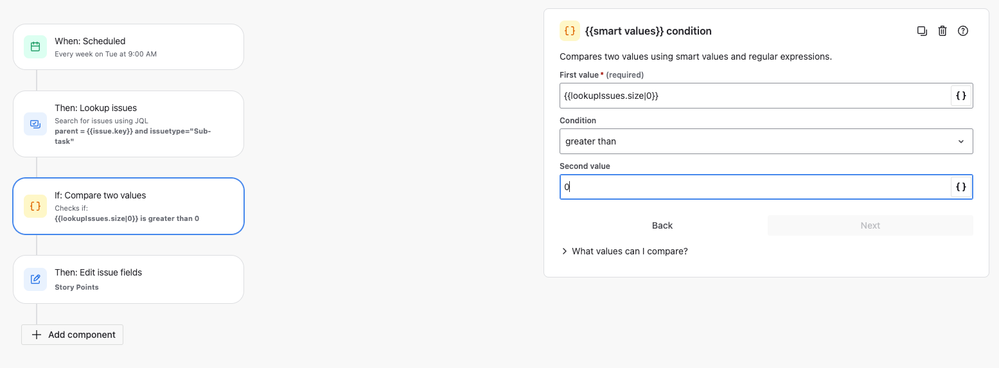This screenshot has width=999, height=368.
Task: Select the 'Then: Lookup issues' component
Action: 128,124
